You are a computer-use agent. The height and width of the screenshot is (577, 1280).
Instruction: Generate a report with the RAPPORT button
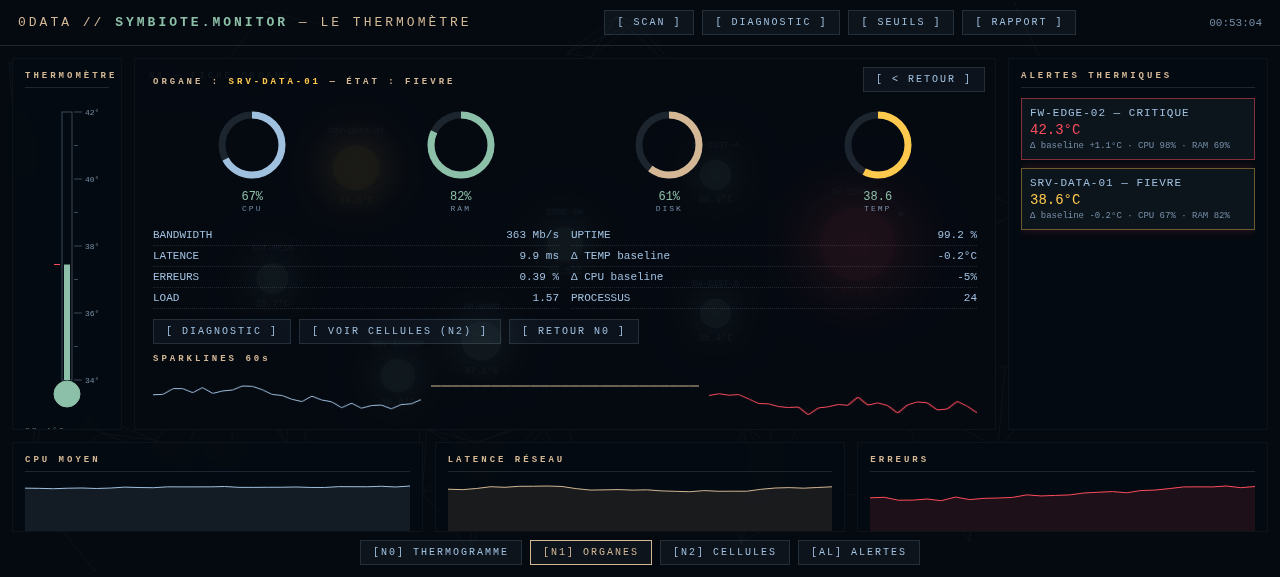tap(1019, 23)
